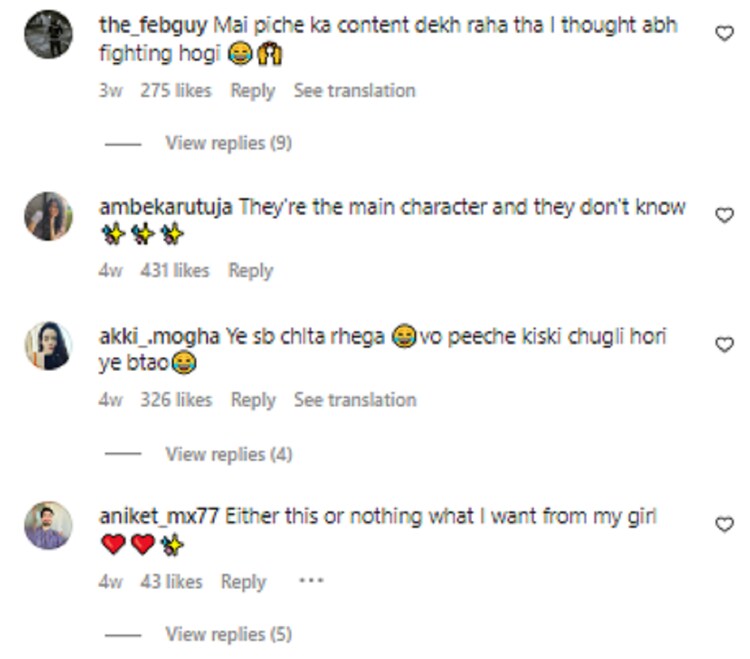Like akki_.mogha's comment with heart icon

pyautogui.click(x=724, y=344)
